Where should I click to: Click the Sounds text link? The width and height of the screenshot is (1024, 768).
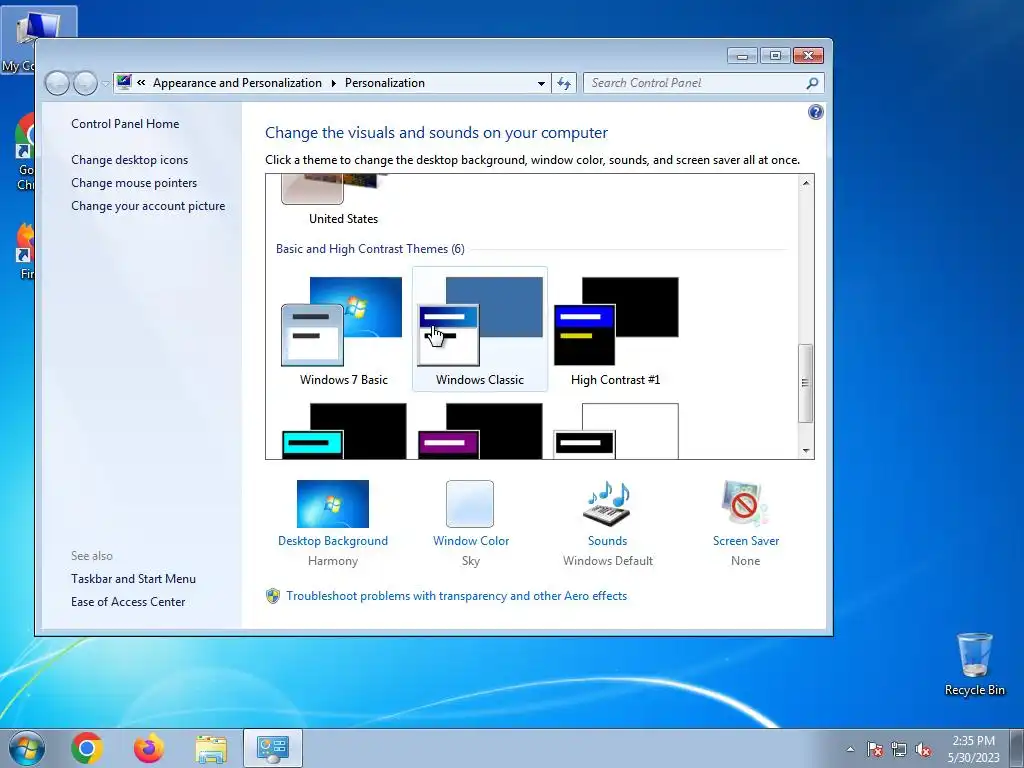[607, 541]
